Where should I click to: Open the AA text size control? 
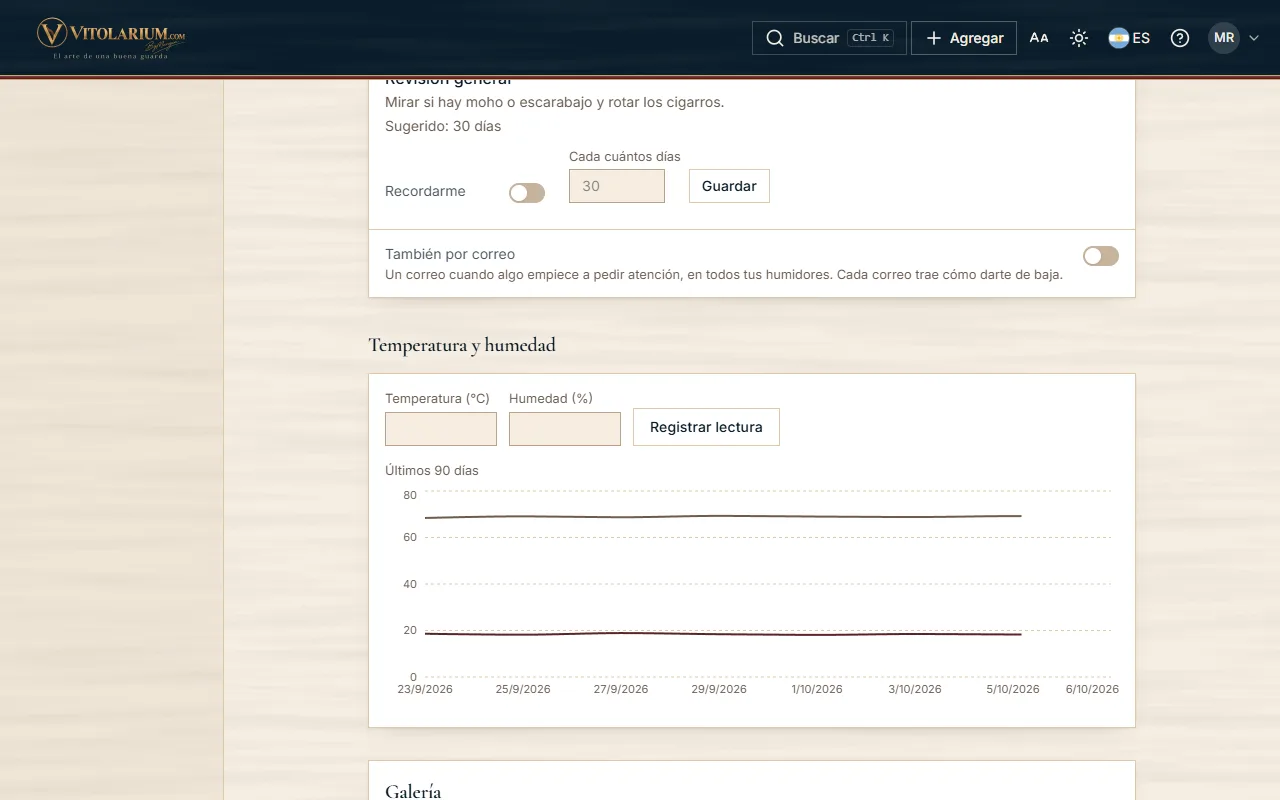click(1039, 38)
